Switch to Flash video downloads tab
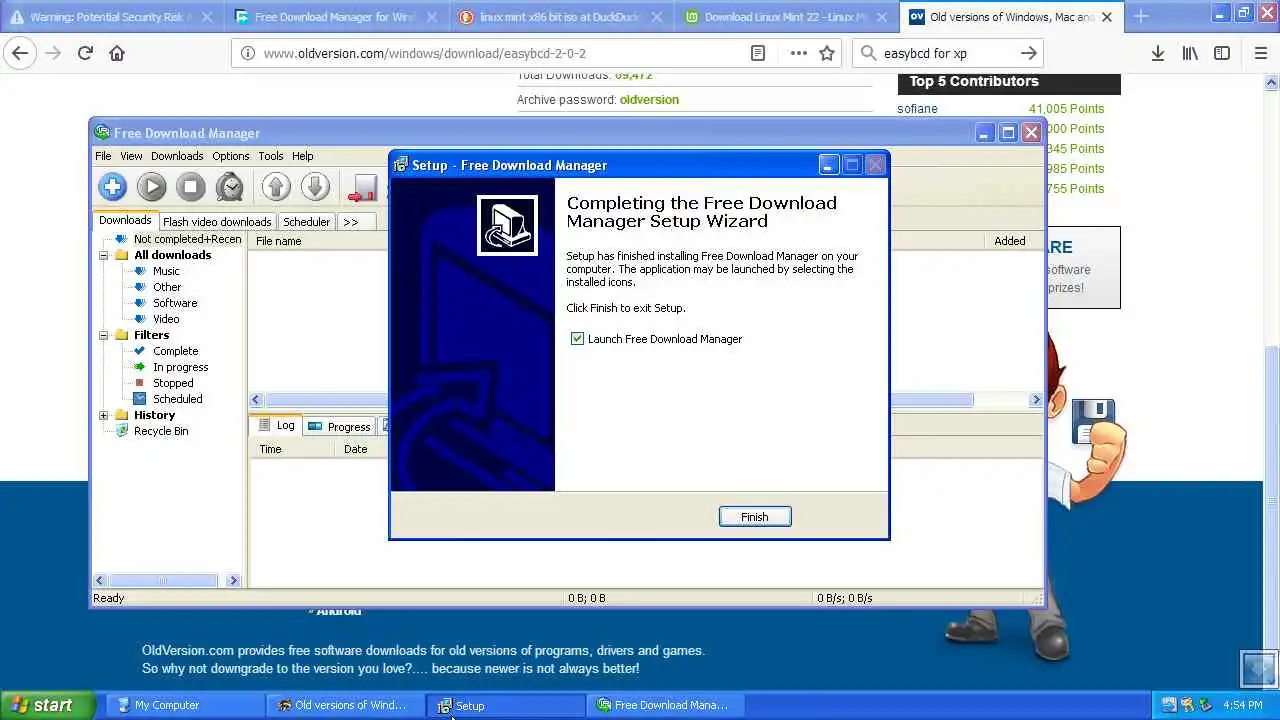Screen dimensions: 1280x720 coord(217,222)
